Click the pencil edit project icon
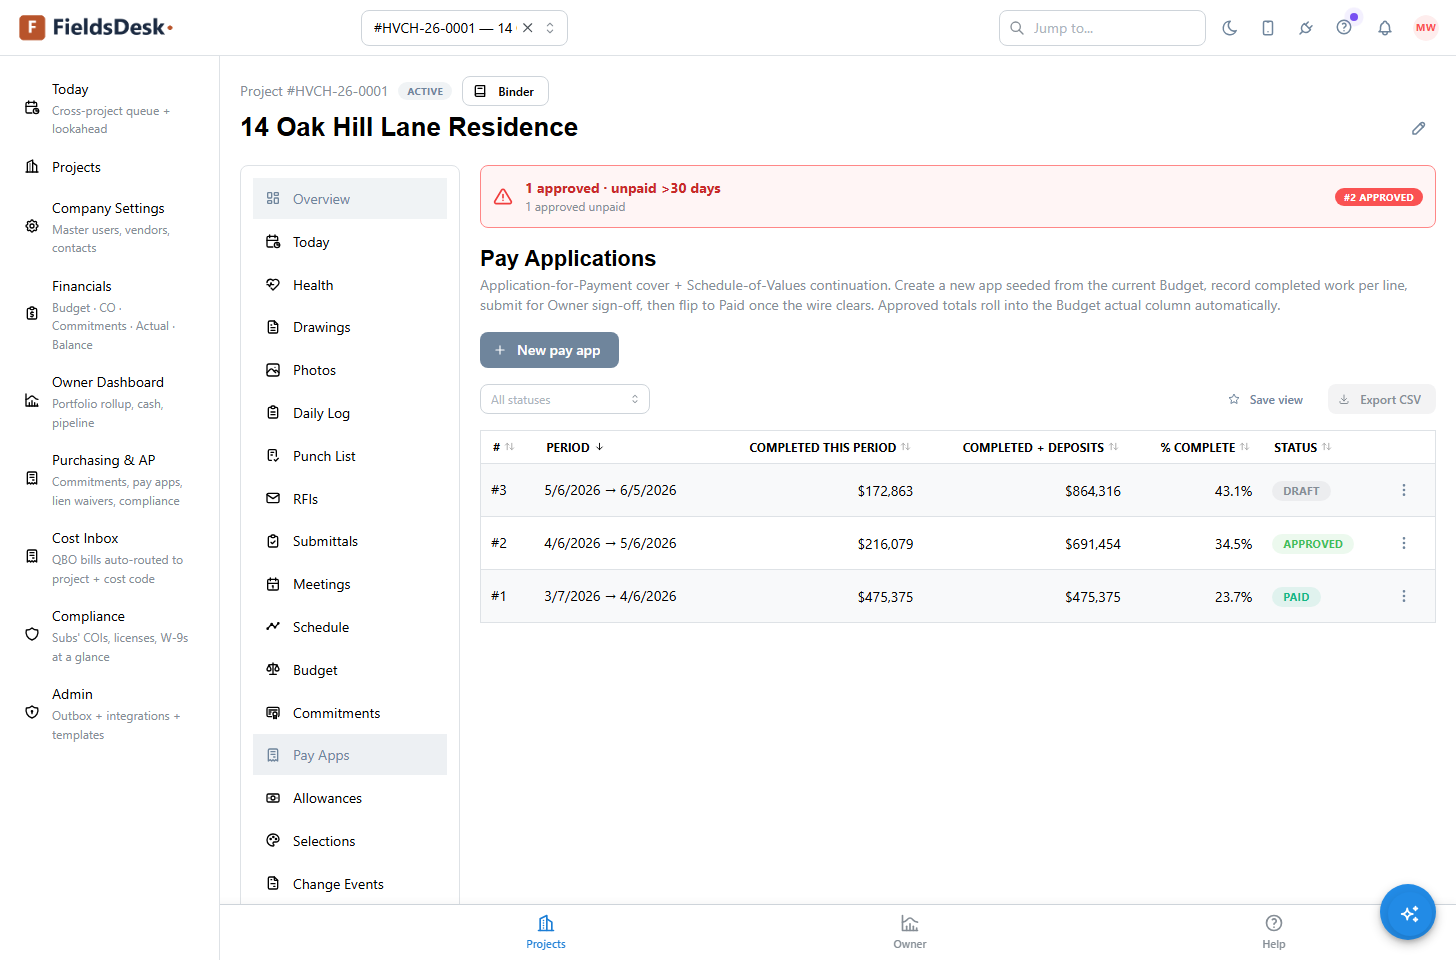This screenshot has height=960, width=1456. coord(1418,128)
